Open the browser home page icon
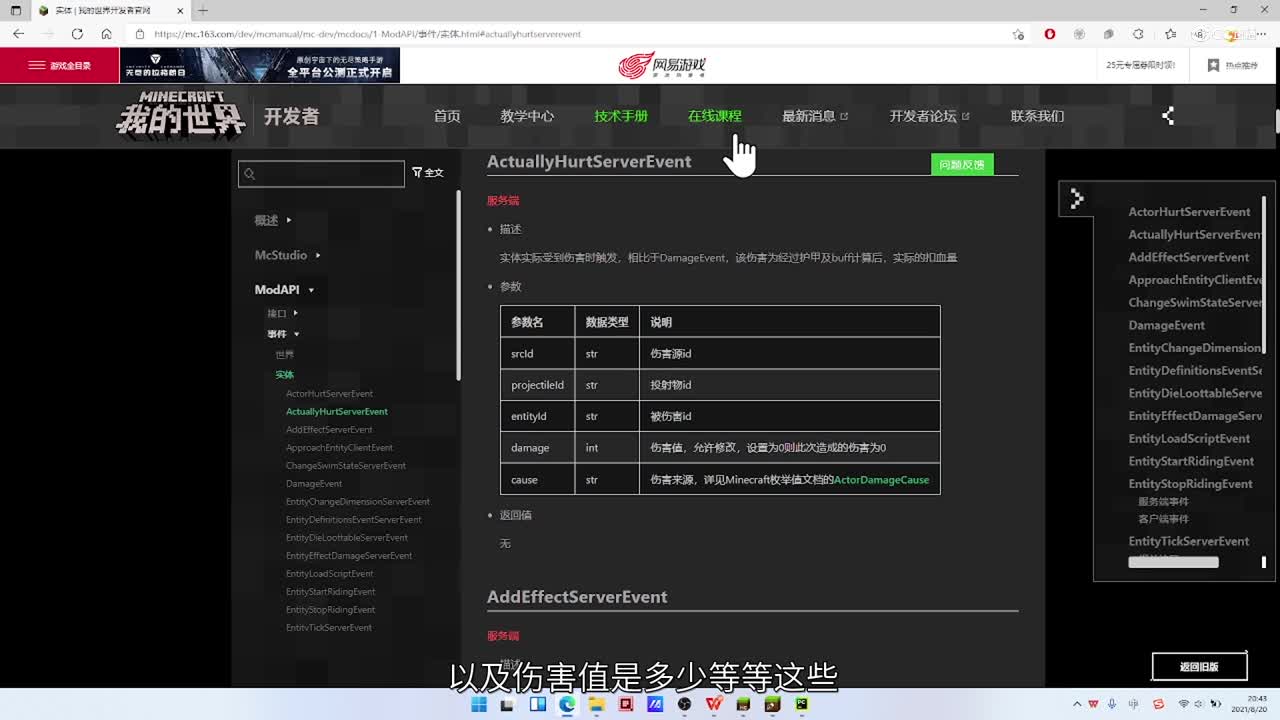This screenshot has height=720, width=1280. pos(106,34)
